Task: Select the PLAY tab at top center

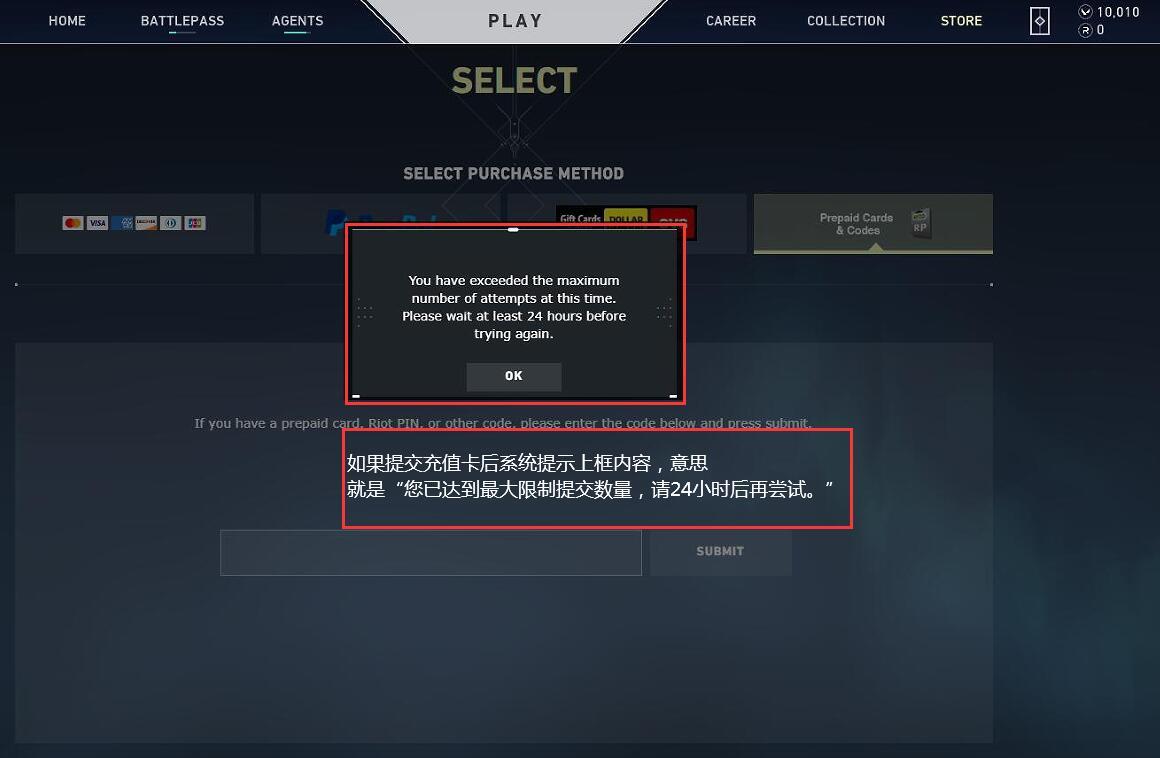Action: coord(515,21)
